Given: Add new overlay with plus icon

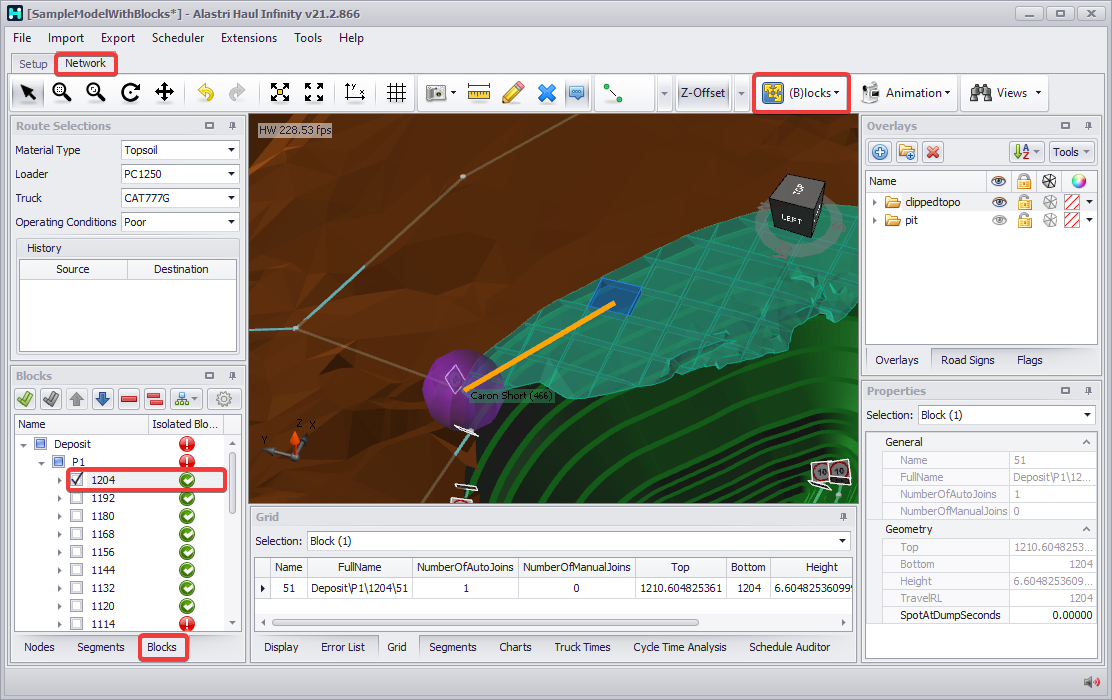Looking at the screenshot, I should [880, 152].
